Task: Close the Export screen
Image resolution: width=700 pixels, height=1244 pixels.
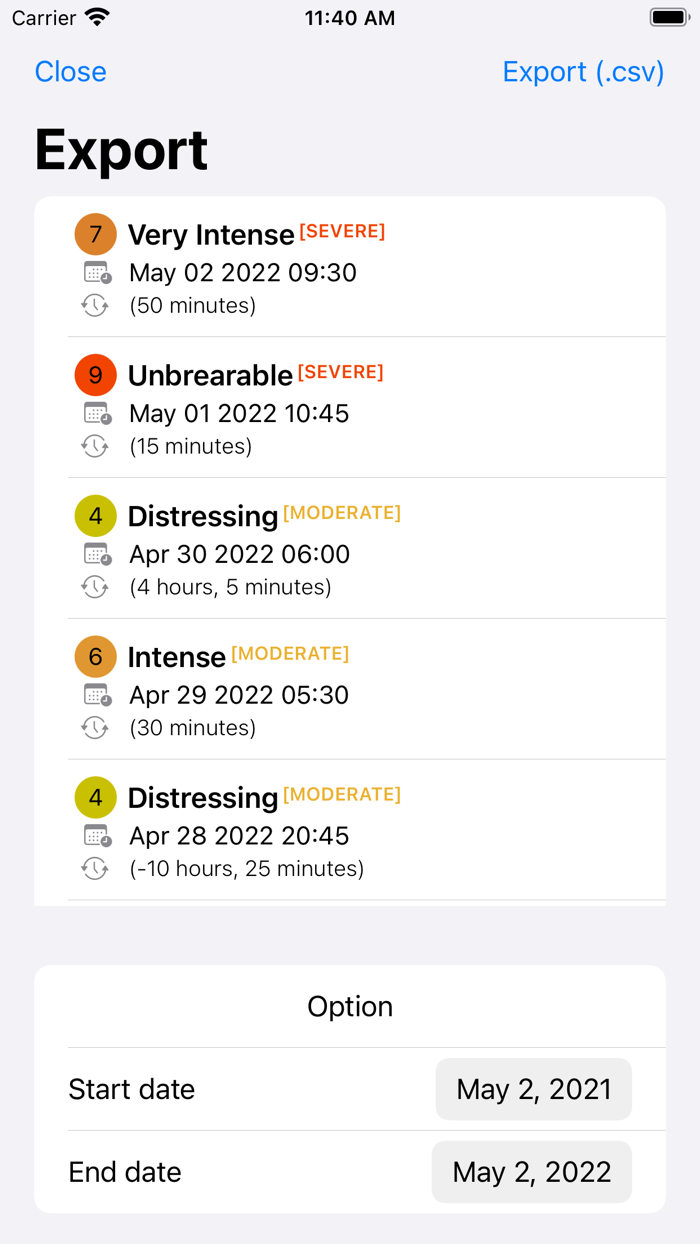Action: click(70, 72)
